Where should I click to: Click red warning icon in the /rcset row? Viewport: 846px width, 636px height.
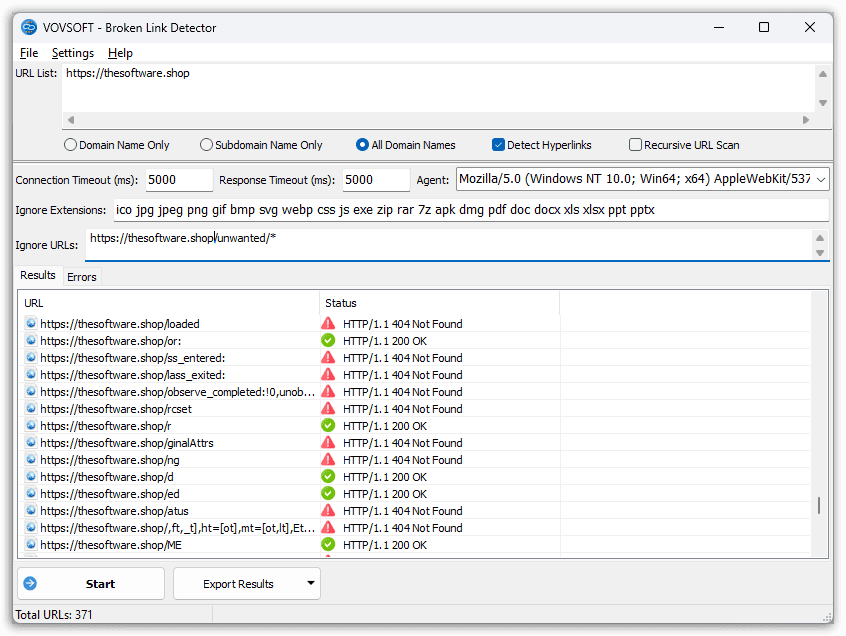pyautogui.click(x=328, y=408)
